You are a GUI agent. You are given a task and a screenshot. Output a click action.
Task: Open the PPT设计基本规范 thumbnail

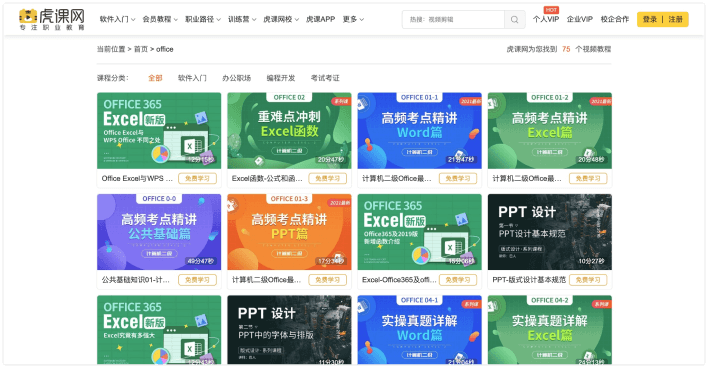[x=550, y=232]
